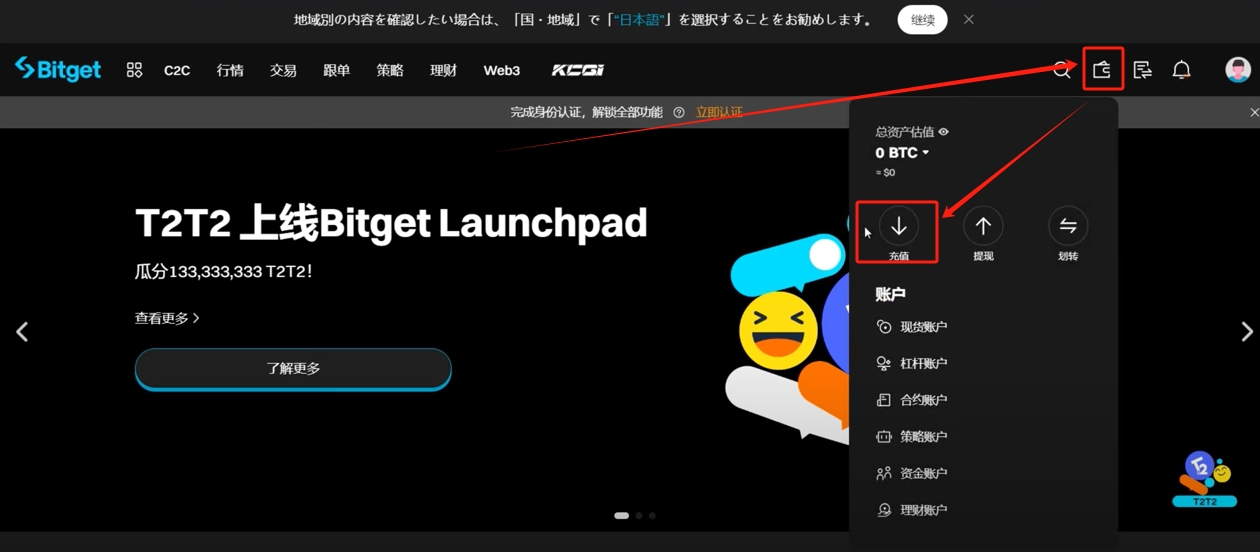Open the 行情 markets menu
The image size is (1260, 552).
[x=230, y=70]
